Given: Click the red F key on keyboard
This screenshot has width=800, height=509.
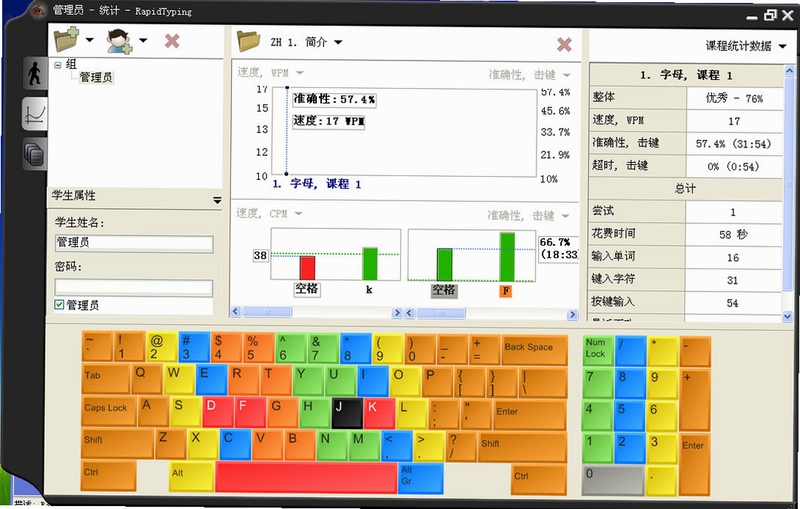Looking at the screenshot, I should [x=251, y=412].
